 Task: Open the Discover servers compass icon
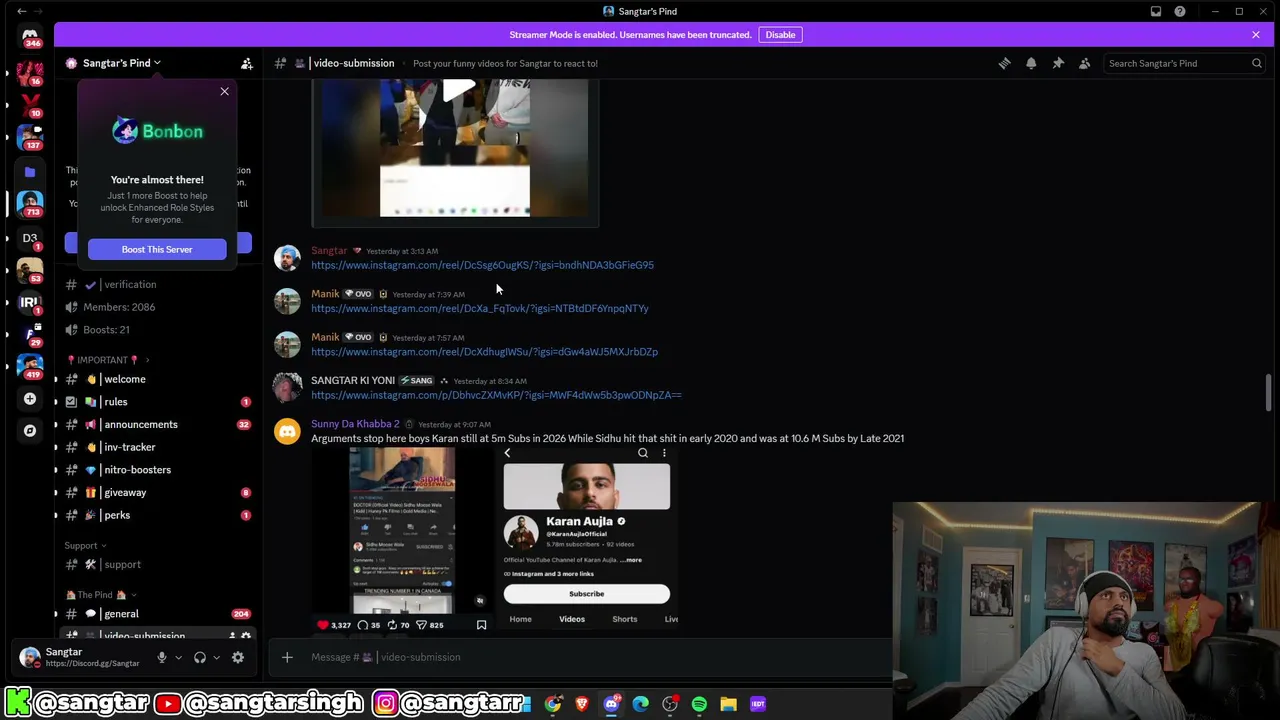(30, 431)
